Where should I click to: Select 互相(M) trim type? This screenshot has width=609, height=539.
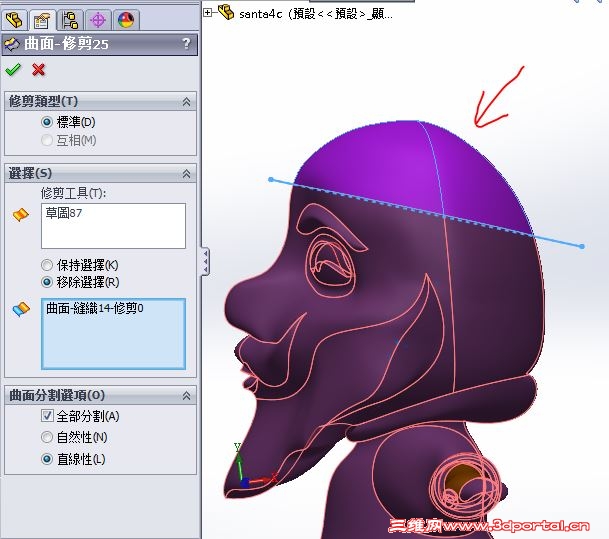coord(47,140)
